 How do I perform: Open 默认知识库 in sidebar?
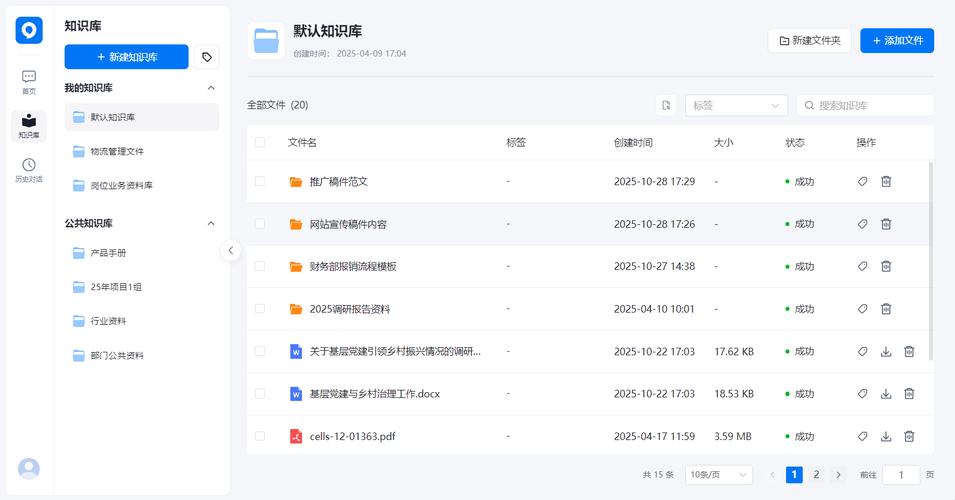[x=142, y=117]
